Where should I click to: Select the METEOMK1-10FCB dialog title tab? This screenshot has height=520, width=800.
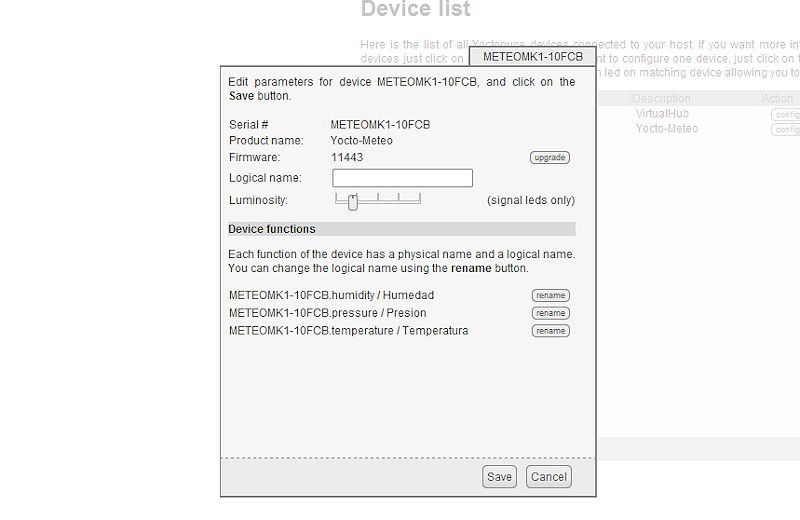[533, 57]
